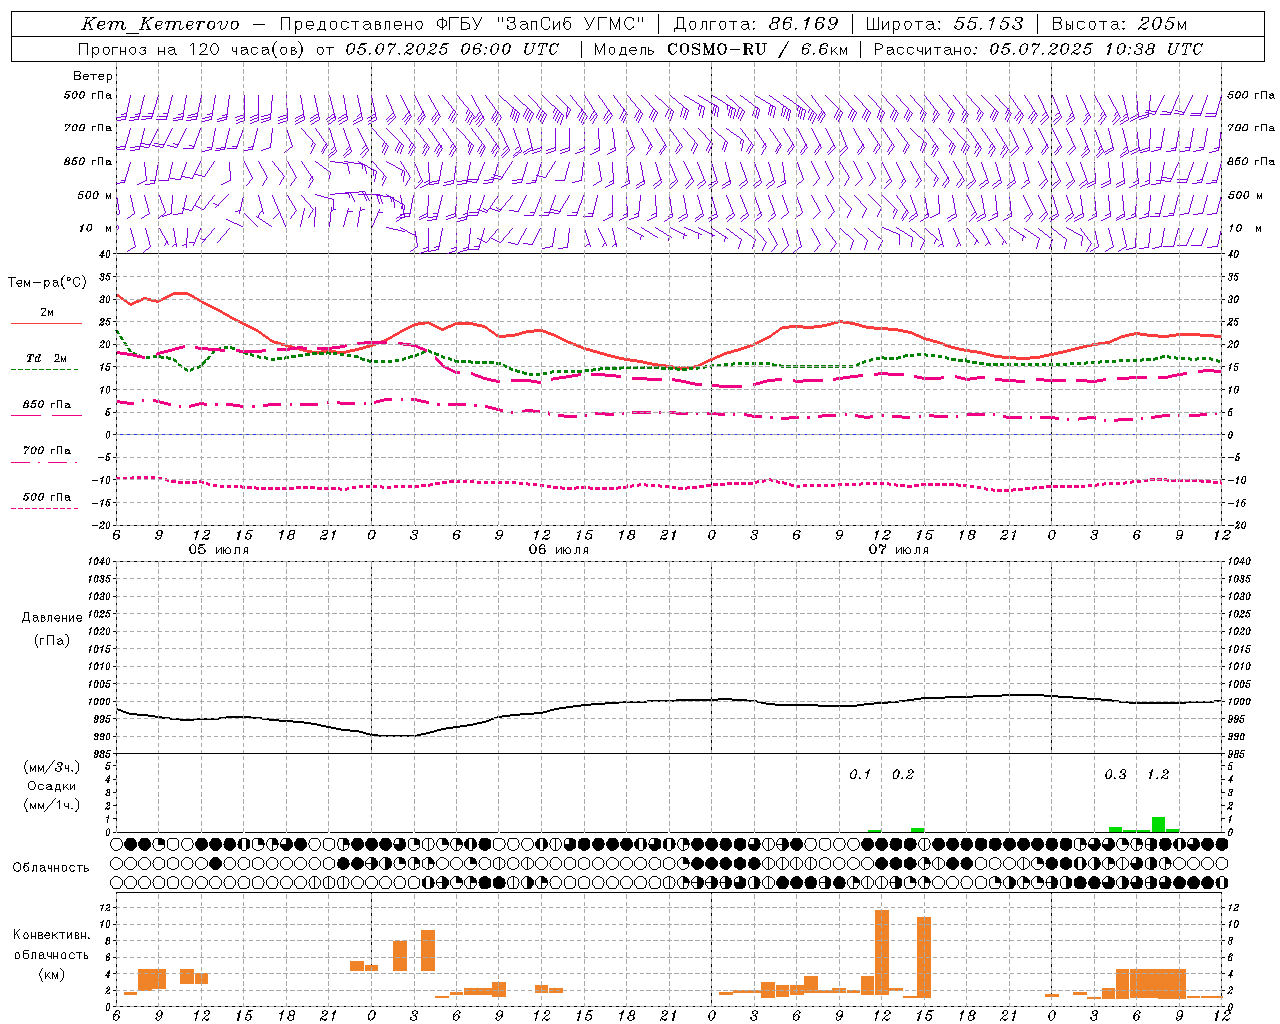The height and width of the screenshot is (1024, 1280).
Task: Select the forecast start 05.07.2025 06:00 UTC
Action: click(452, 49)
